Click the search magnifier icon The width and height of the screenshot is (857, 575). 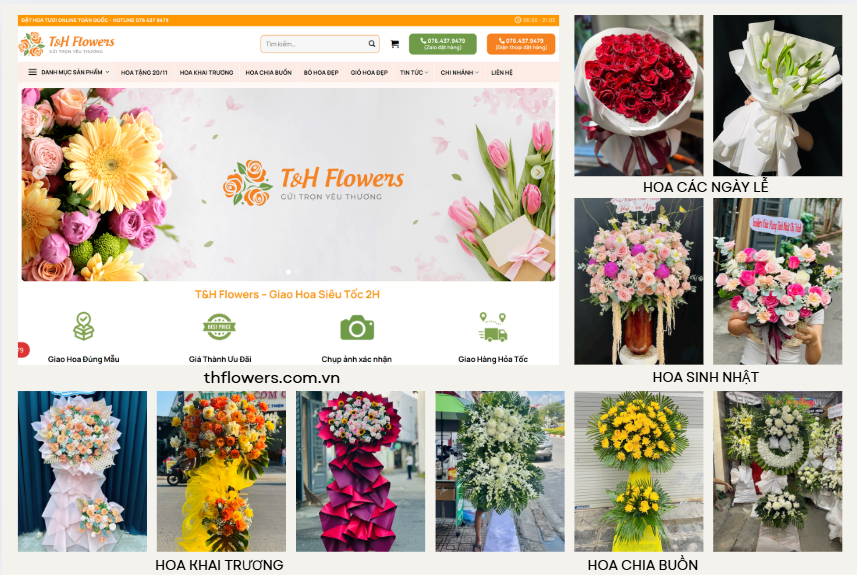coord(372,44)
